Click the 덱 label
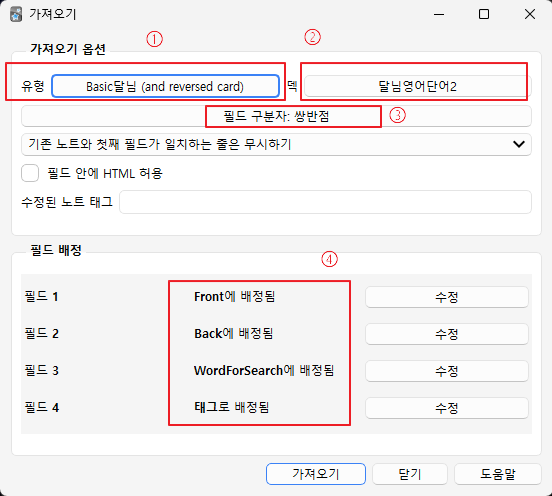 click(x=292, y=85)
